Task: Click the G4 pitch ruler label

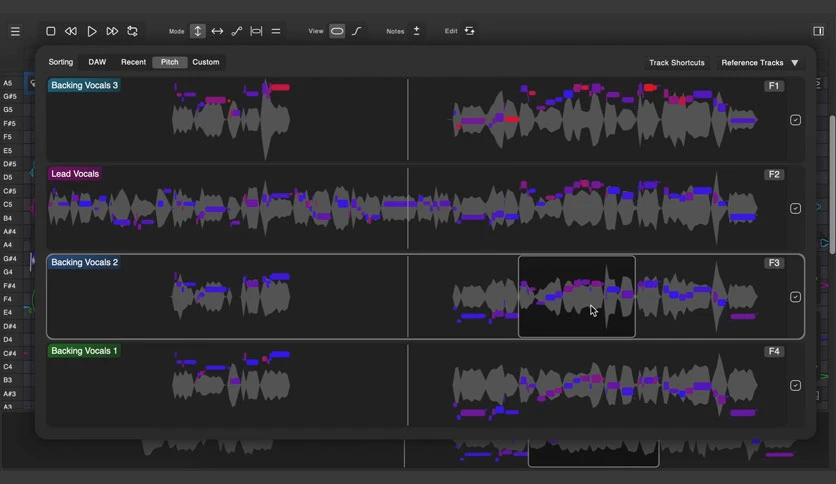Action: (x=7, y=272)
